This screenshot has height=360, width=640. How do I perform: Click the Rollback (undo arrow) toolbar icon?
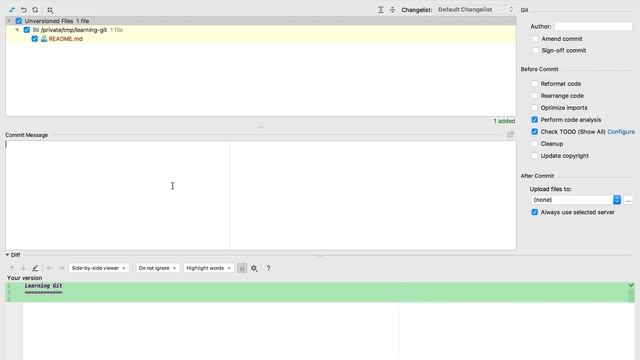24,10
